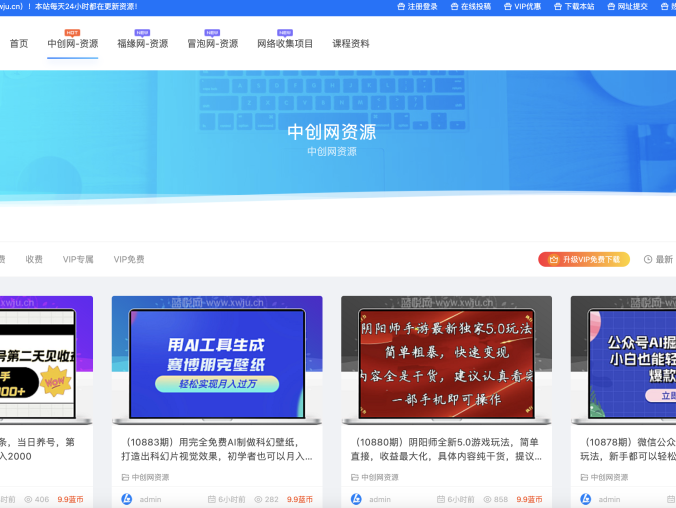This screenshot has height=508, width=676.
Task: Click calendar icon on (10883期) card
Action: [x=212, y=499]
